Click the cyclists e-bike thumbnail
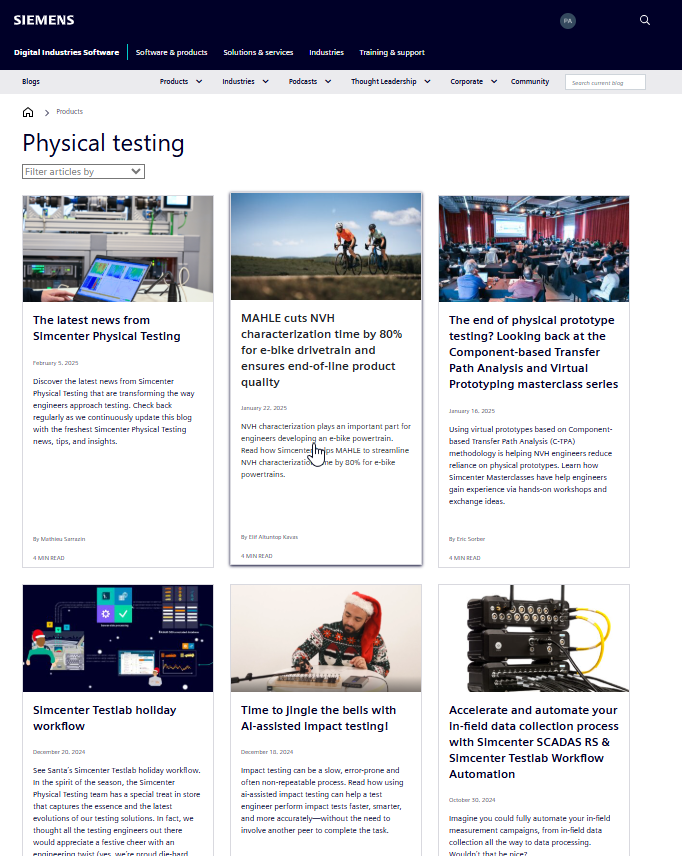This screenshot has height=856, width=682. click(x=326, y=246)
